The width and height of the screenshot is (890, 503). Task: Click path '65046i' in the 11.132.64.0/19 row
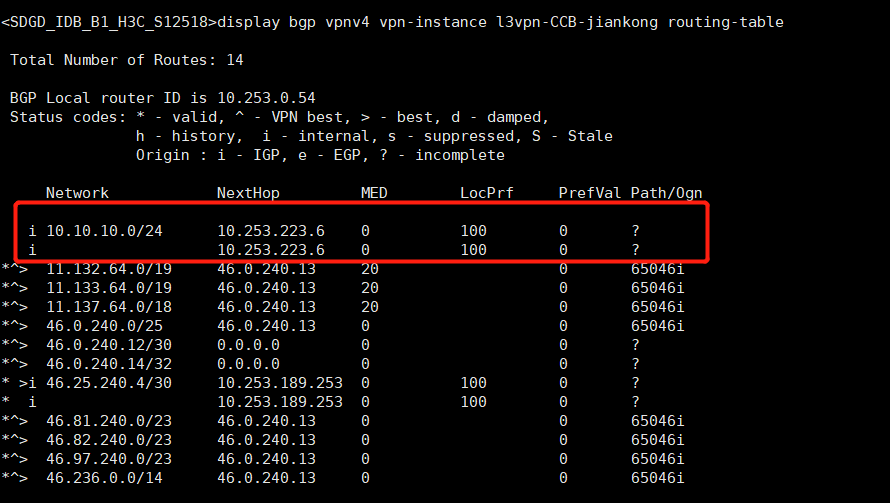(657, 269)
